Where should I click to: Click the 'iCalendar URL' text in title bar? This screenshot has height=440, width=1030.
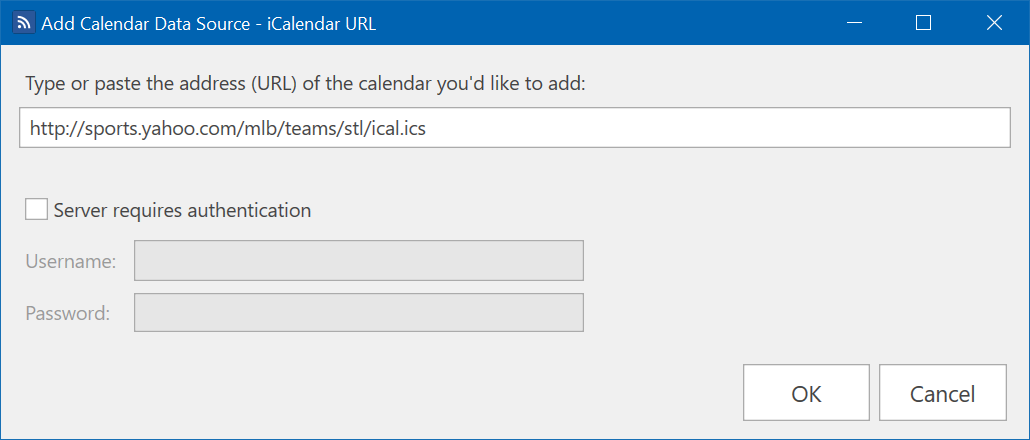click(x=322, y=24)
